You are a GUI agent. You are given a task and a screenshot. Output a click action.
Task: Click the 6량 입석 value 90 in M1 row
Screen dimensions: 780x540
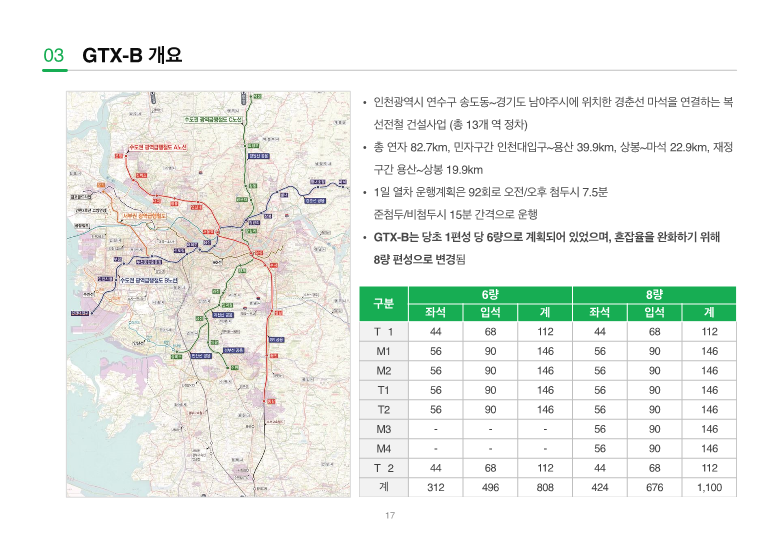(x=490, y=351)
